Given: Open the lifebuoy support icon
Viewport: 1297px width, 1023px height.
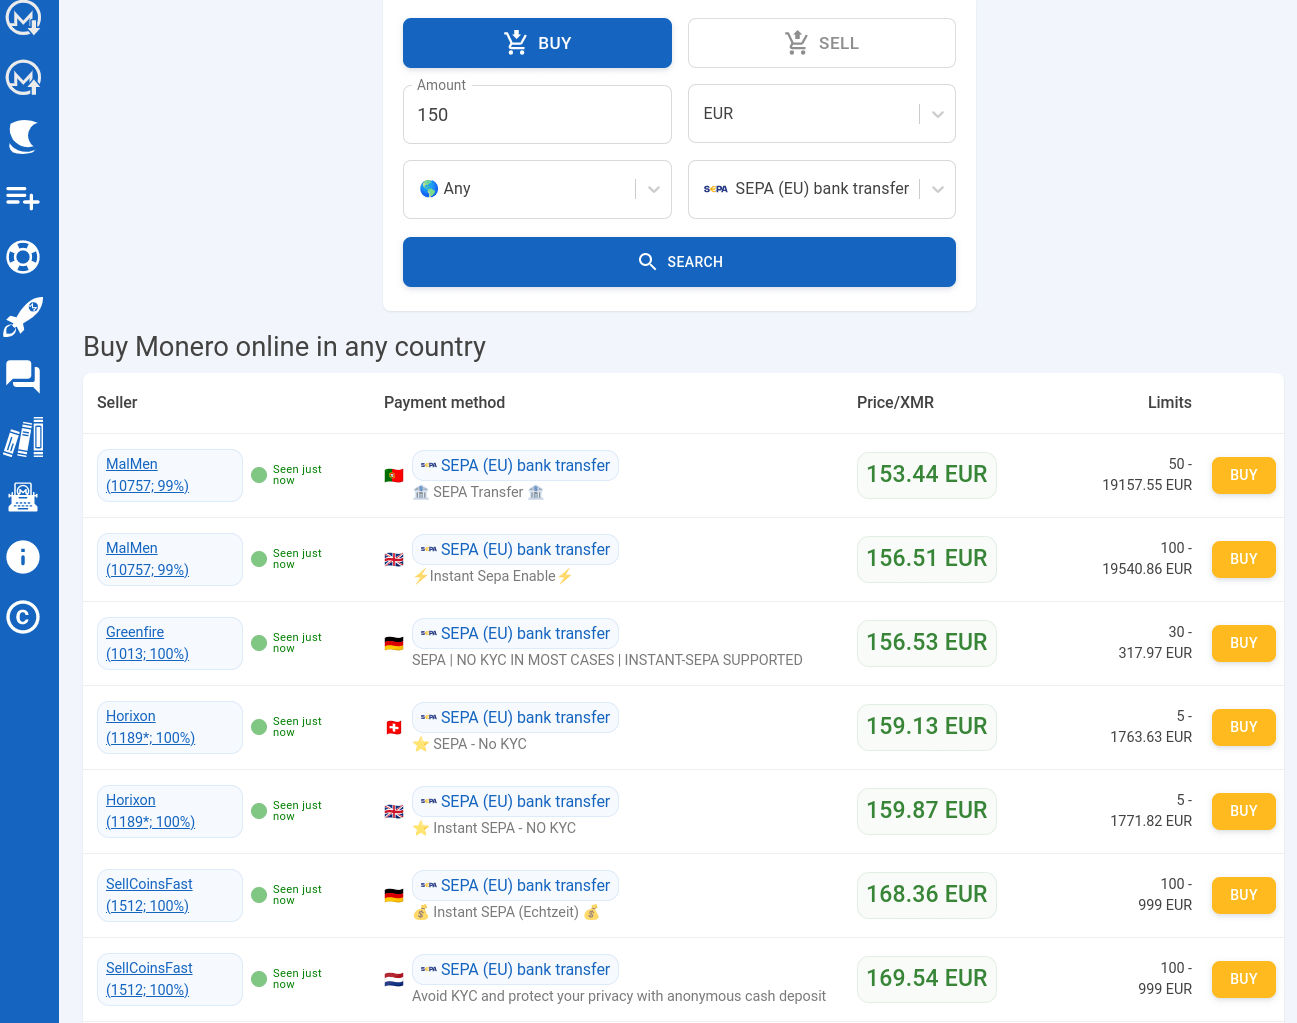Looking at the screenshot, I should 23,257.
